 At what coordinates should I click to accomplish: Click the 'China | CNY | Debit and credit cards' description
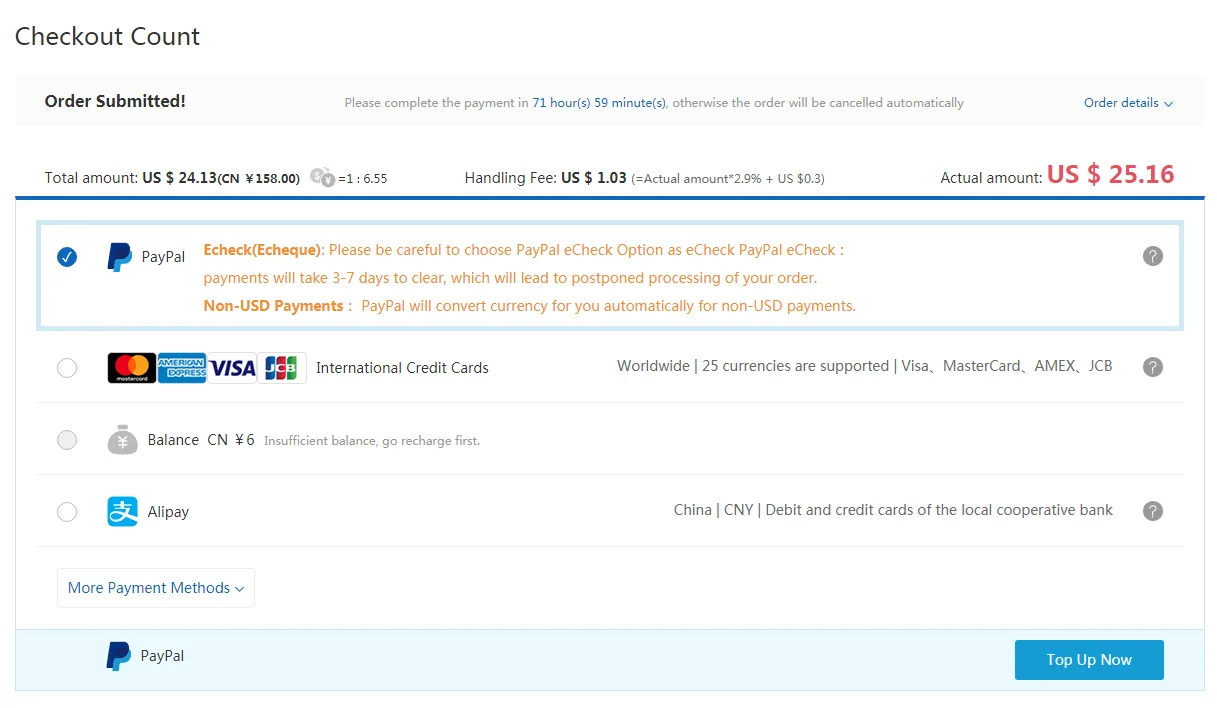(893, 510)
